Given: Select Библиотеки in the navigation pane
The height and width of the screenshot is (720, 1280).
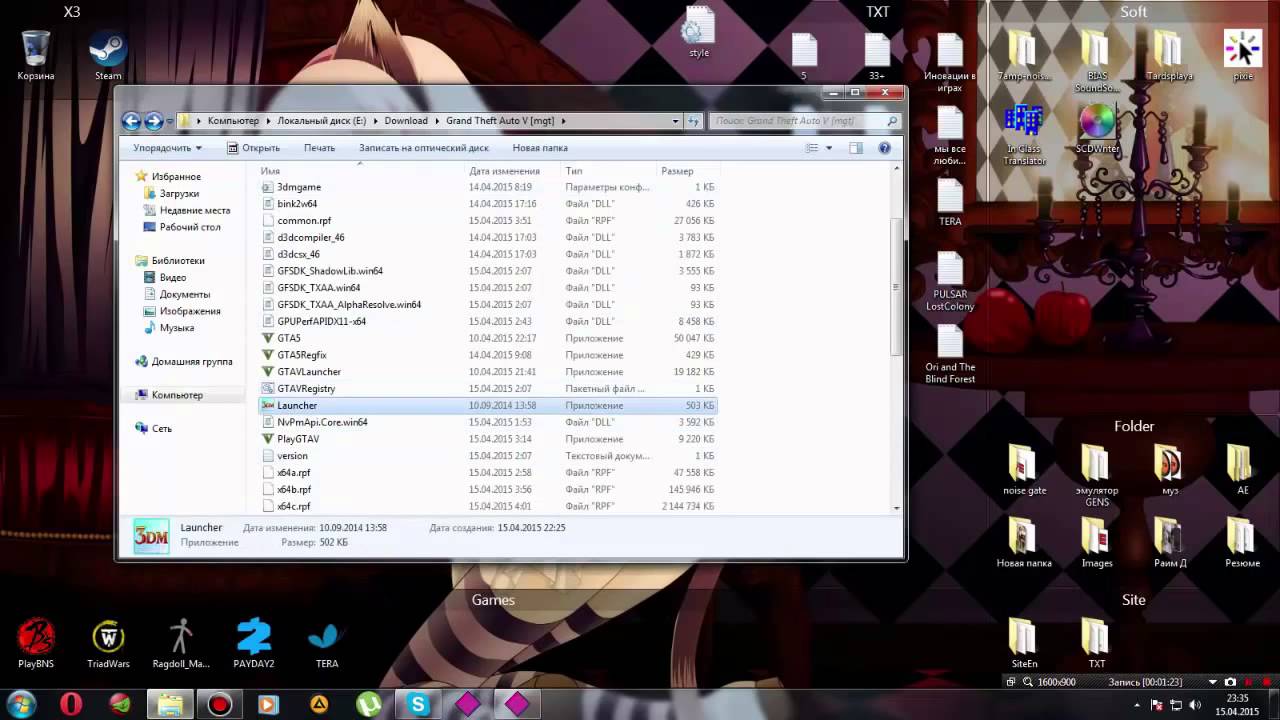Looking at the screenshot, I should pos(170,260).
